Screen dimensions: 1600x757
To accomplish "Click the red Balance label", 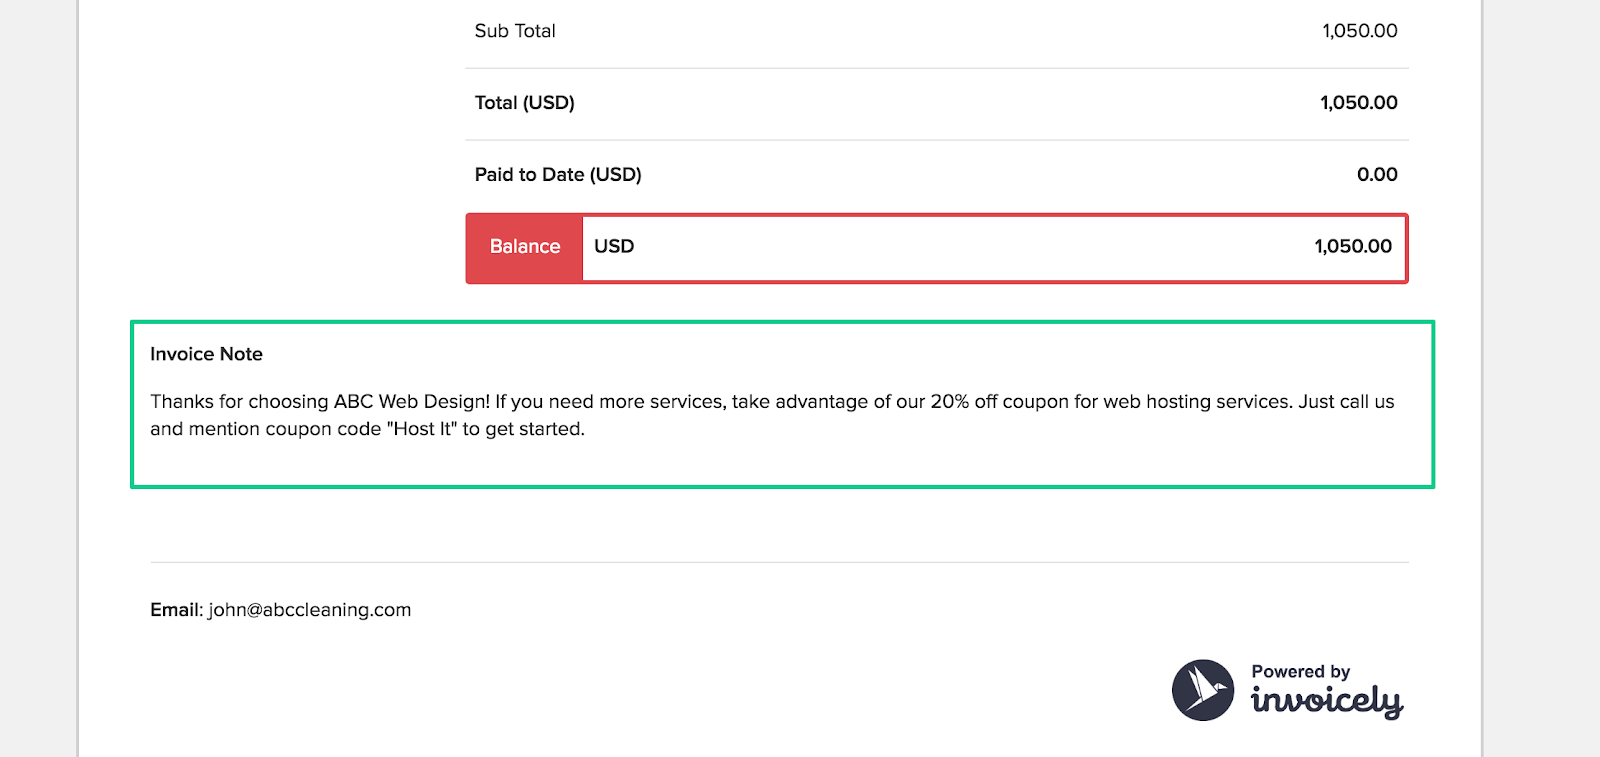I will pos(524,247).
